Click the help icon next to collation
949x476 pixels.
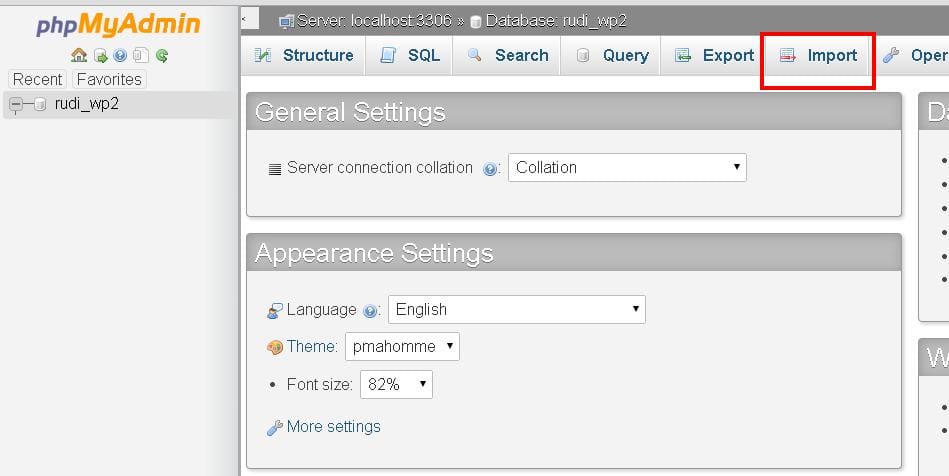click(490, 169)
